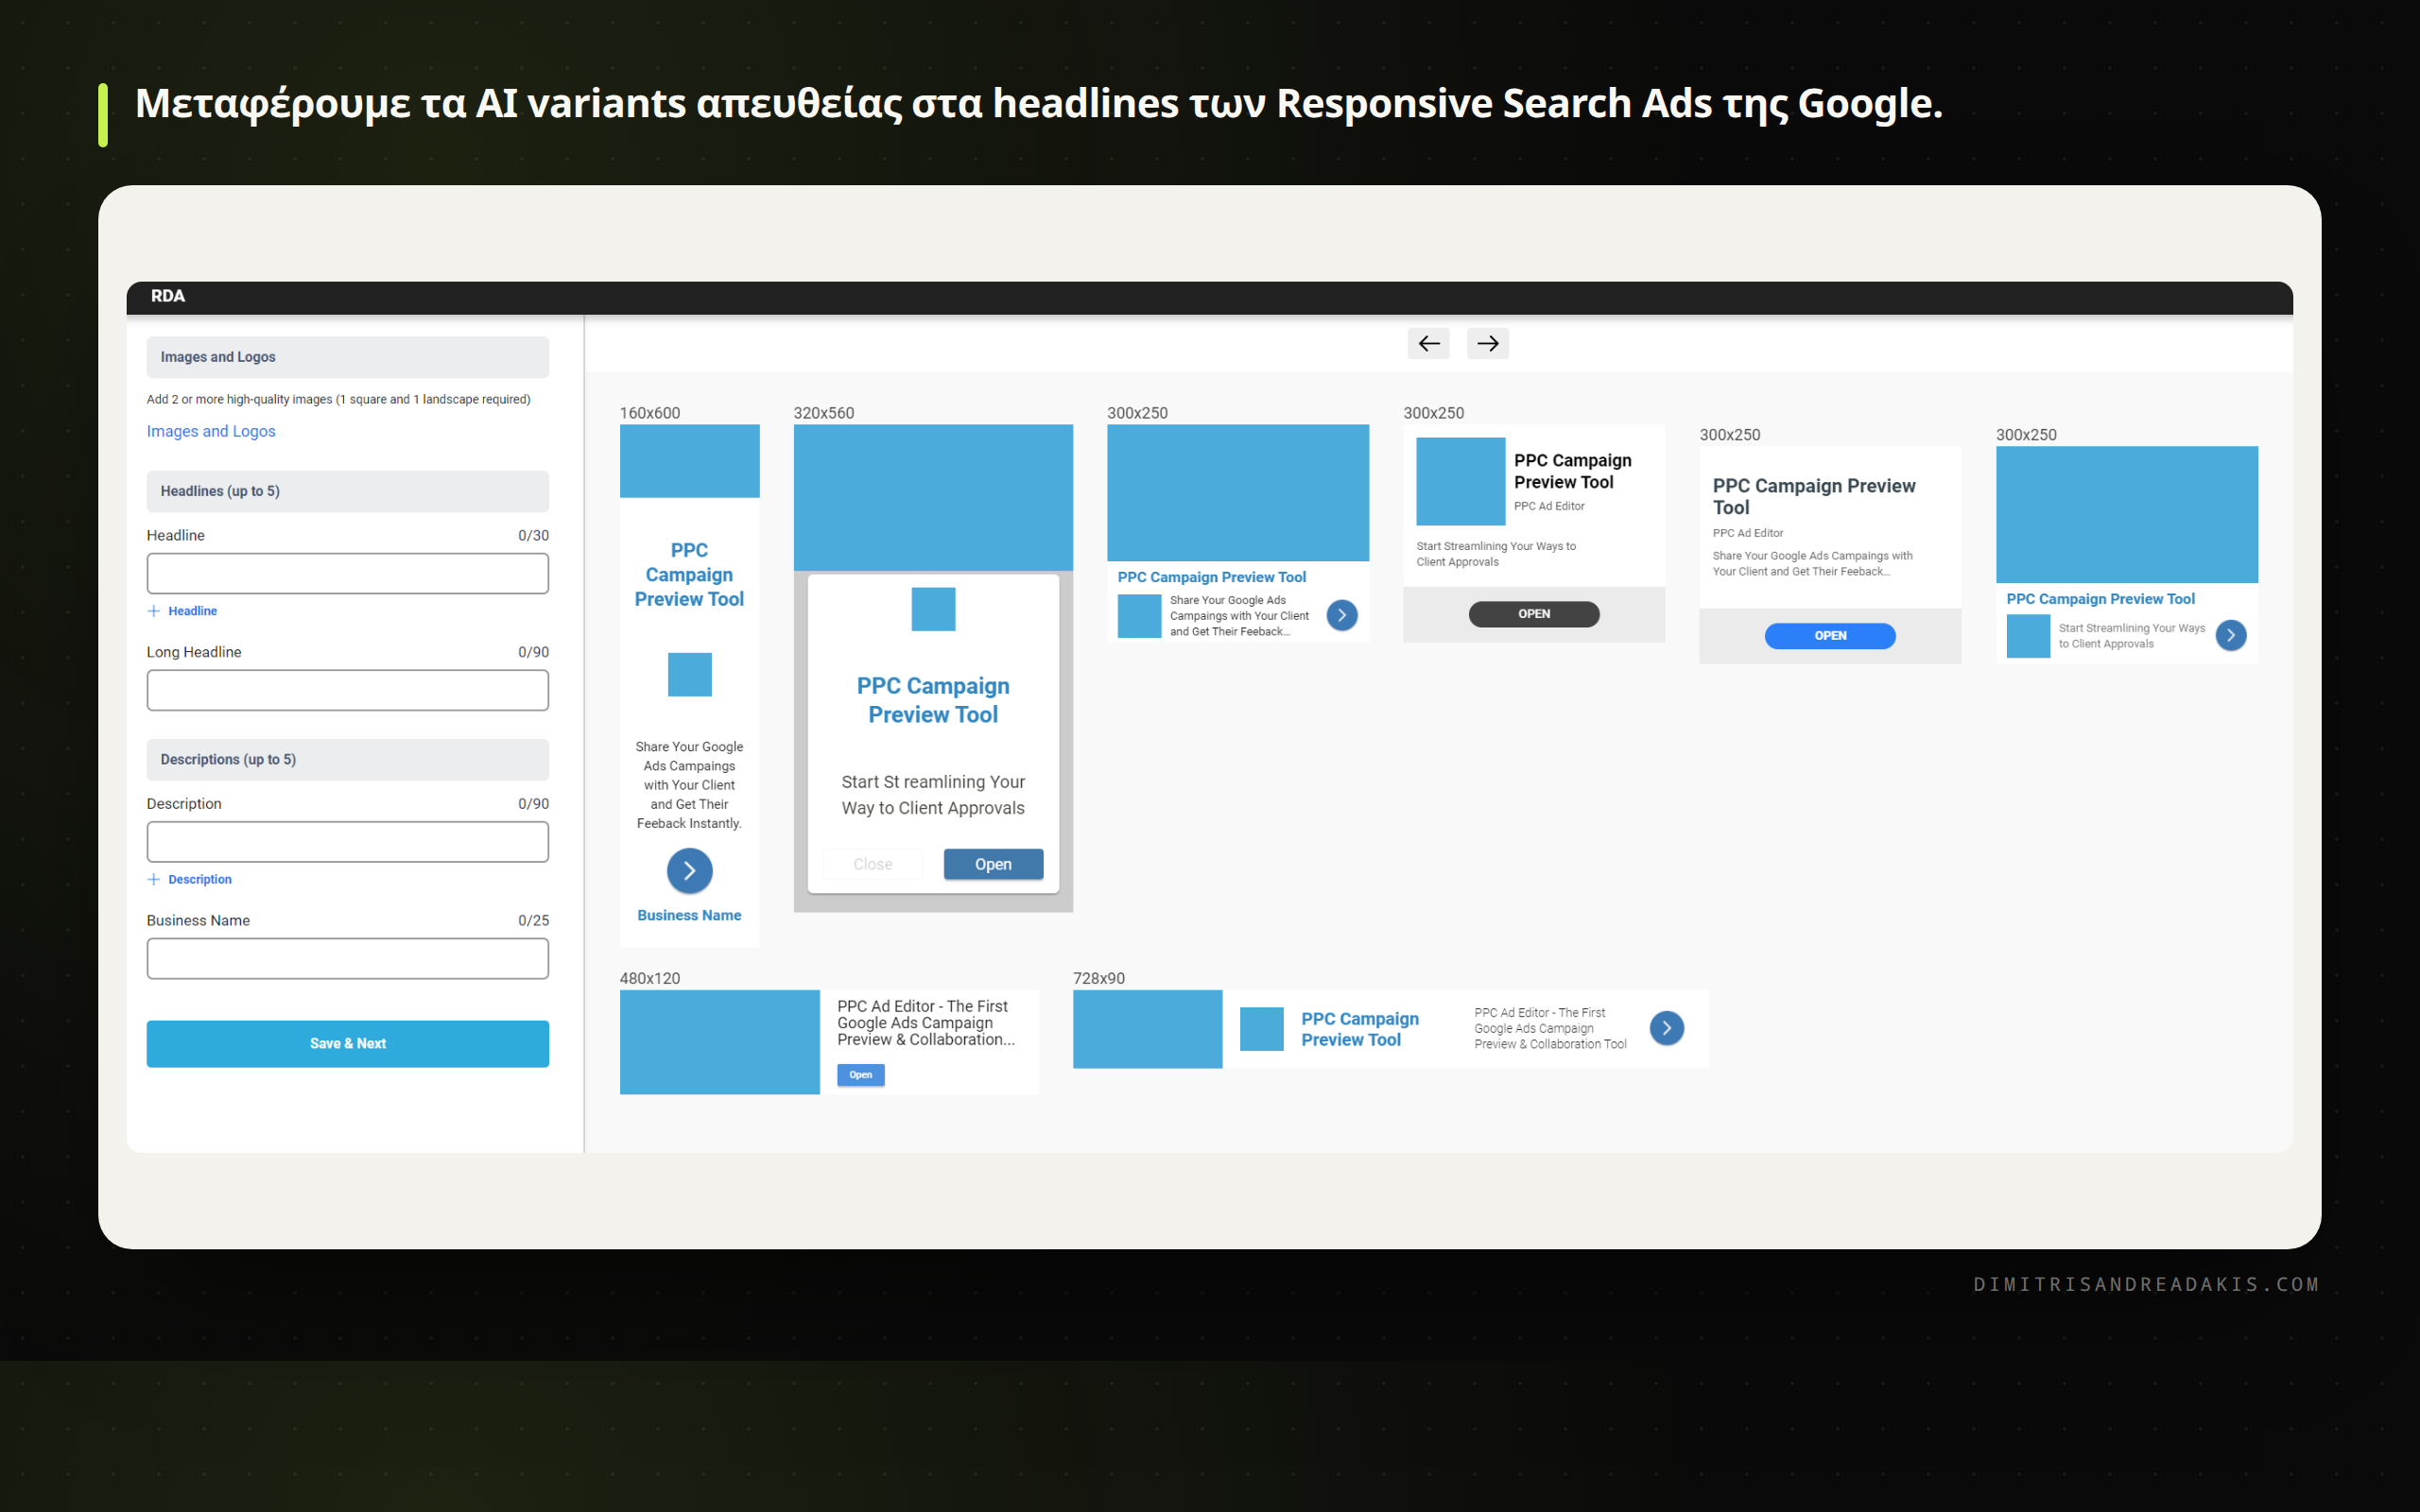2420x1512 pixels.
Task: Click the Business Name text in the 160x600 ad
Action: click(689, 915)
